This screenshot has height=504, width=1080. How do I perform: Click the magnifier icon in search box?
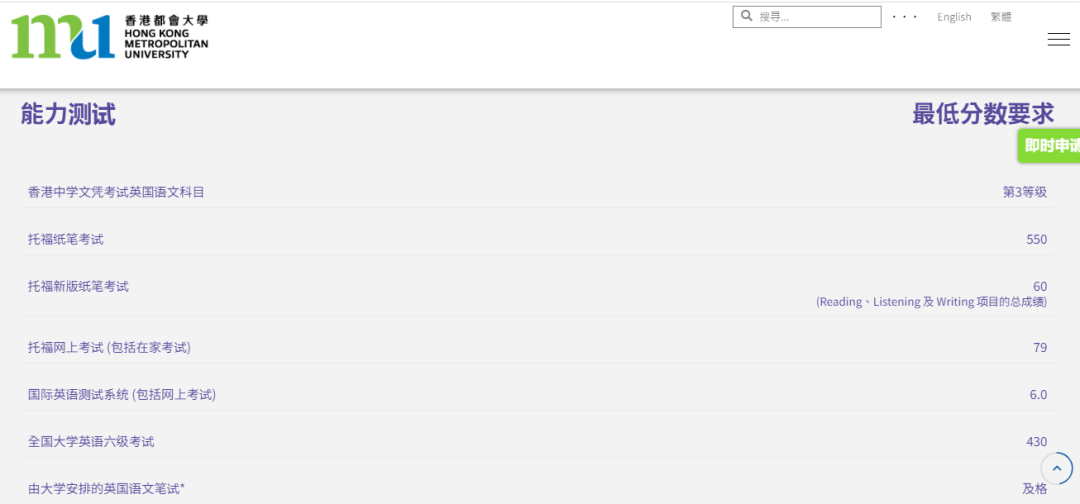pos(746,17)
